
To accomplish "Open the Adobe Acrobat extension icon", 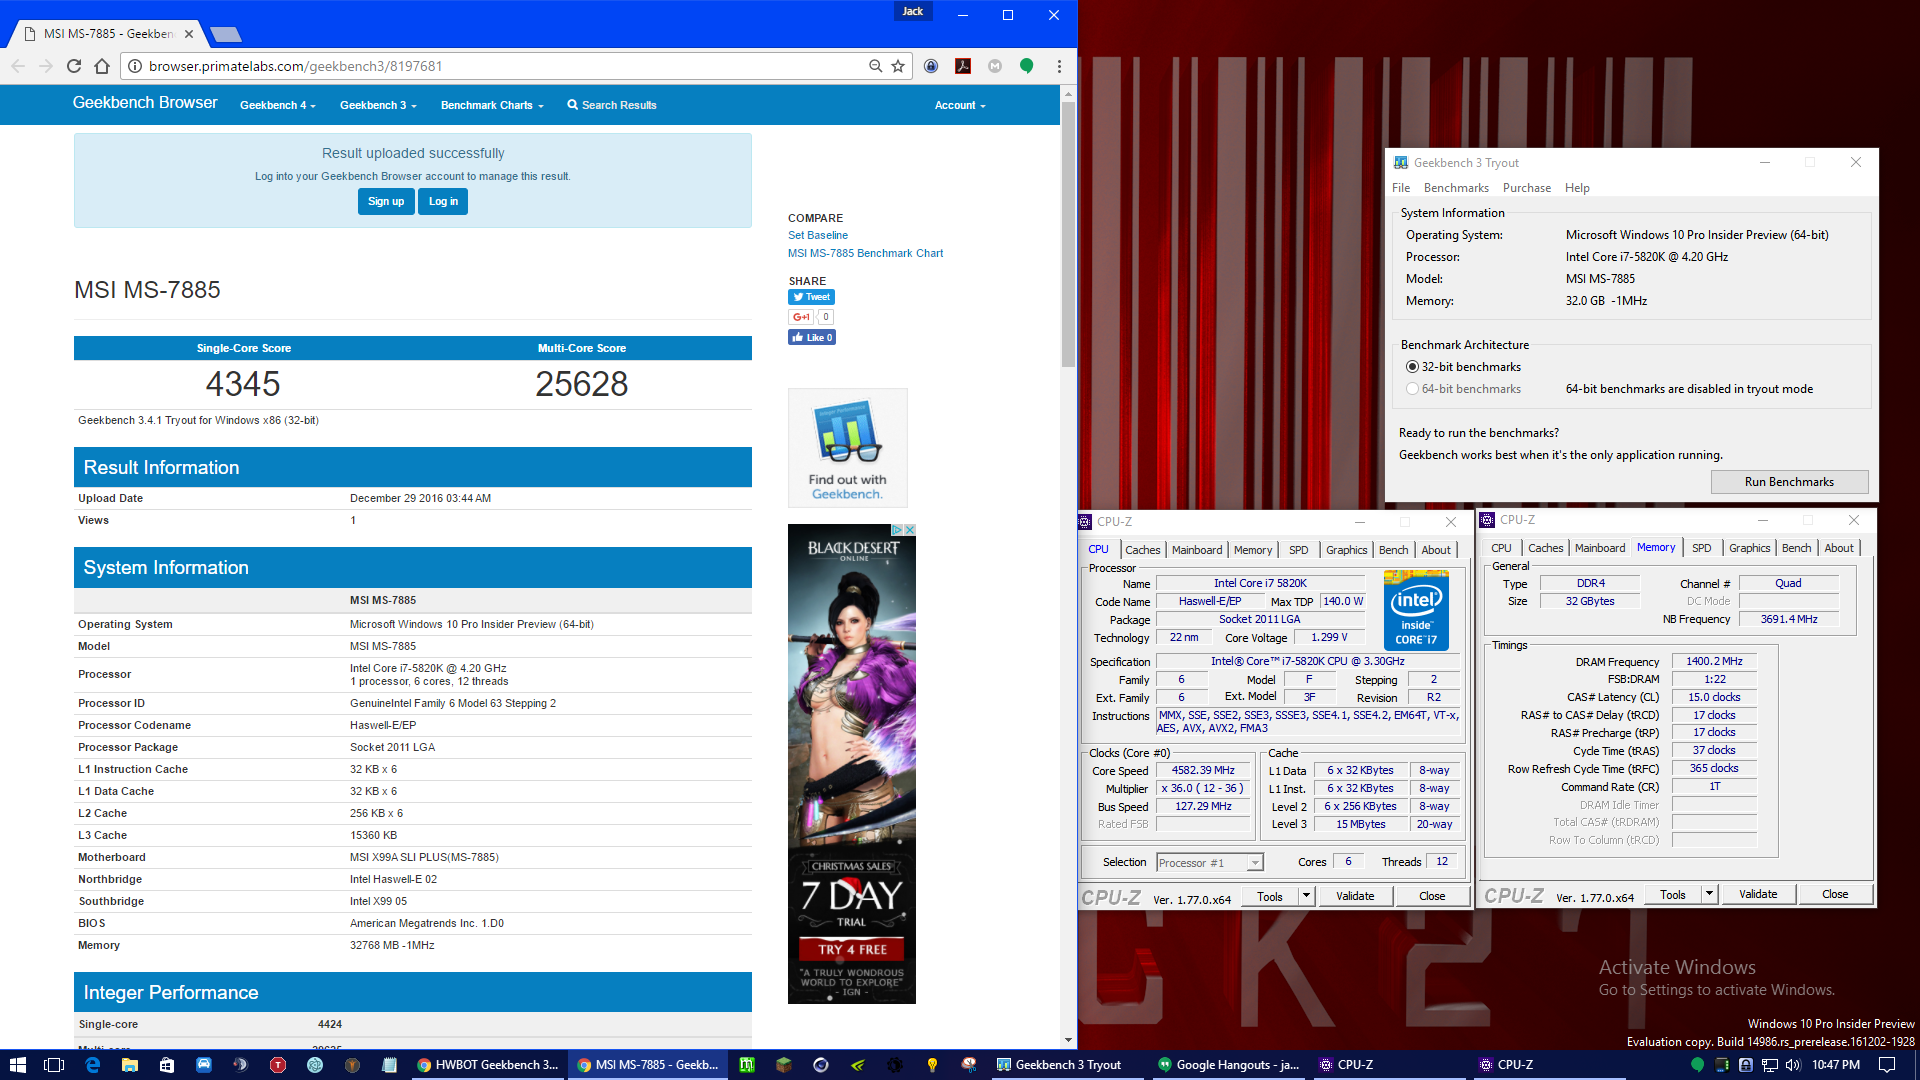I will 963,66.
